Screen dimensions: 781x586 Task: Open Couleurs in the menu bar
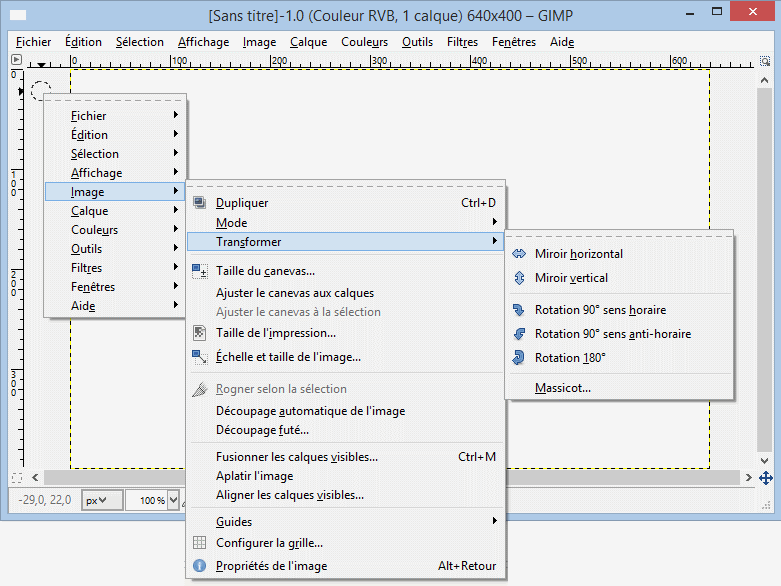tap(364, 42)
